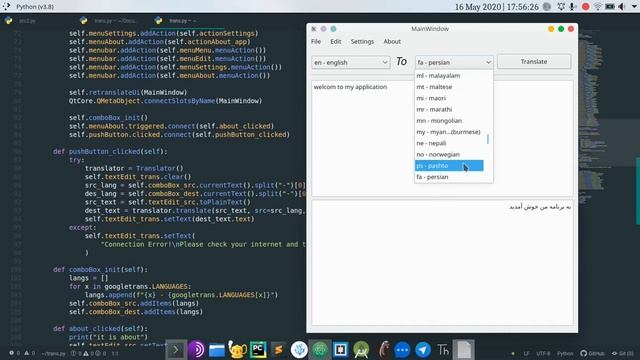
Task: Click the teal keep-above icon in the title bar
Action: 333,29
